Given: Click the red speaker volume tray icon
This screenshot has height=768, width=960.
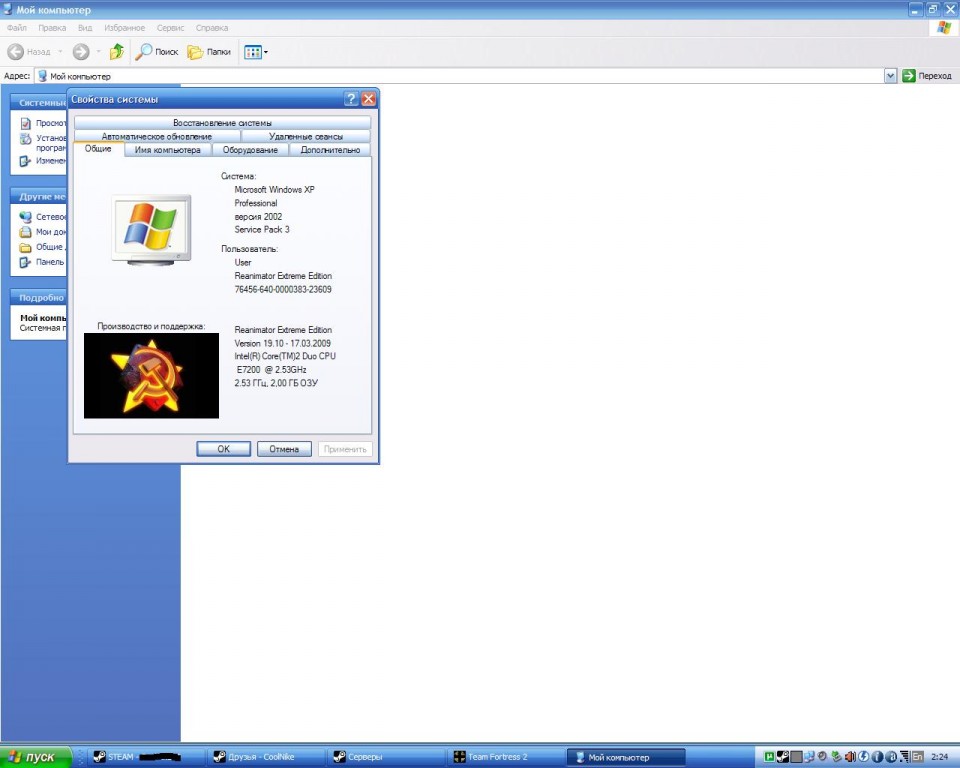Looking at the screenshot, I should [850, 757].
